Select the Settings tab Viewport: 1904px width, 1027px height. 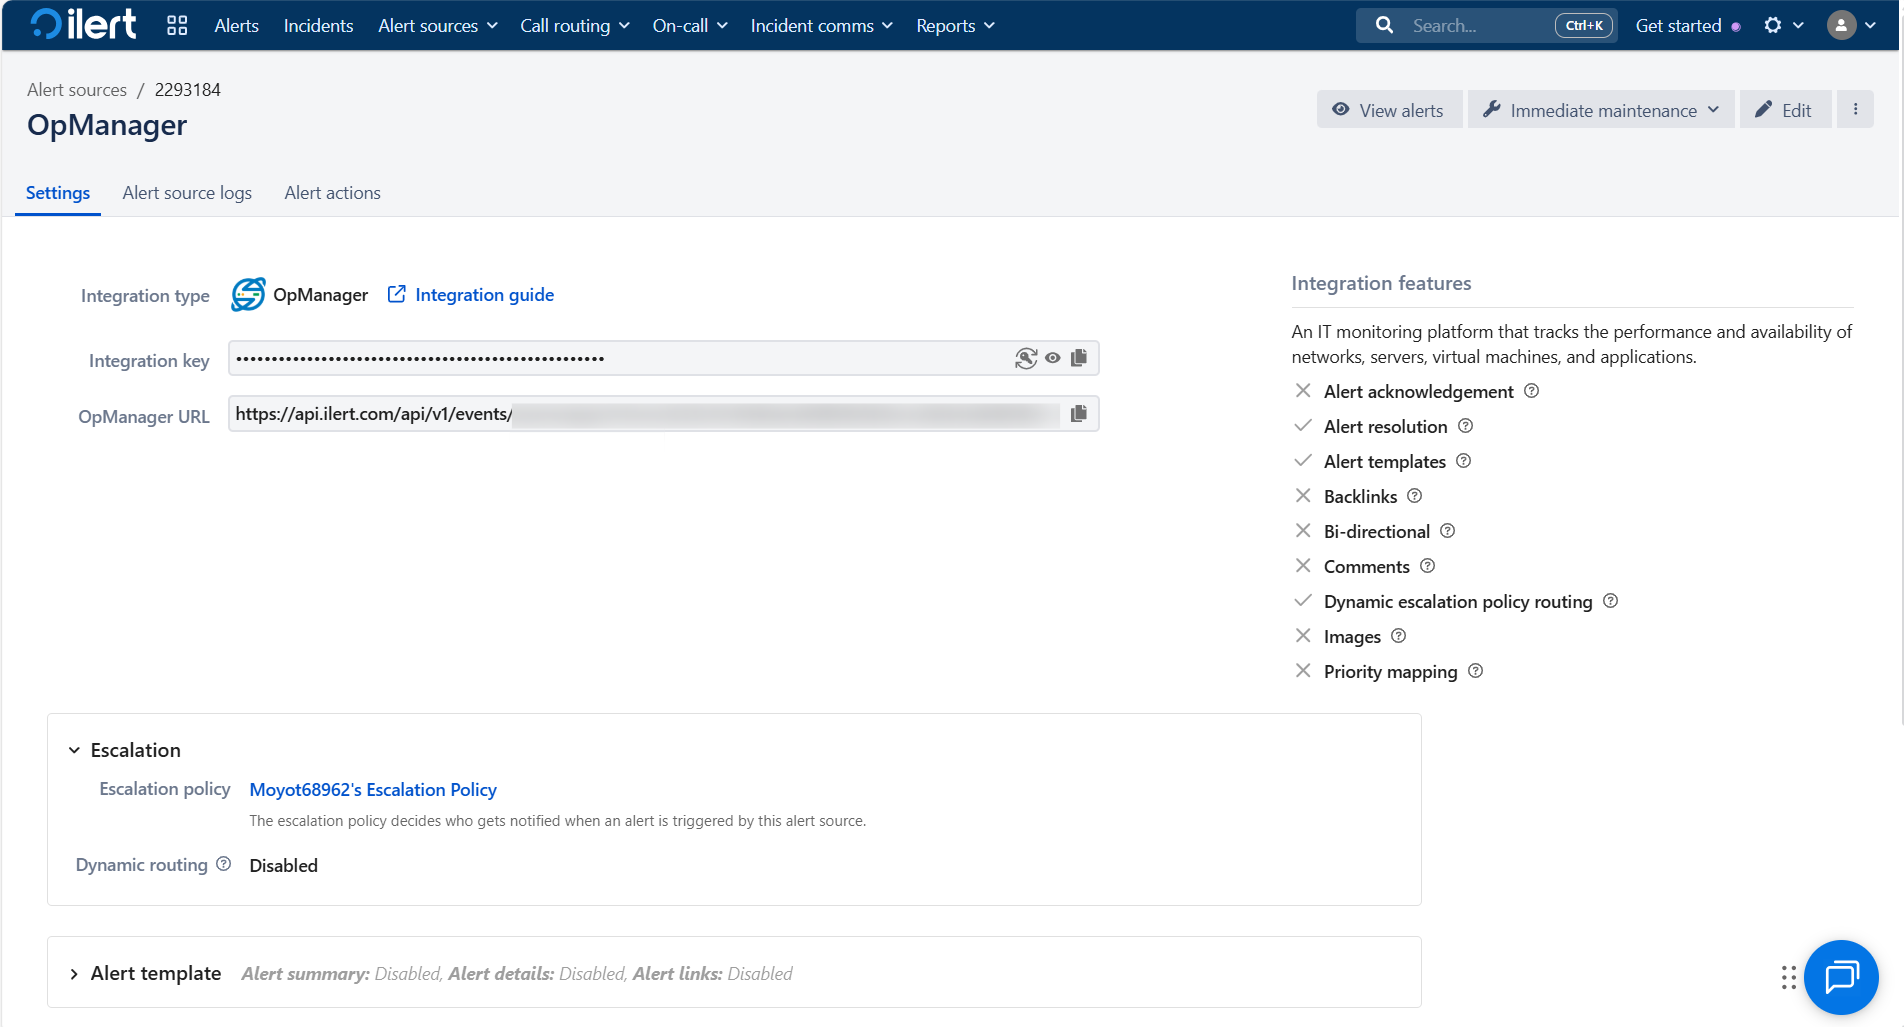[58, 193]
